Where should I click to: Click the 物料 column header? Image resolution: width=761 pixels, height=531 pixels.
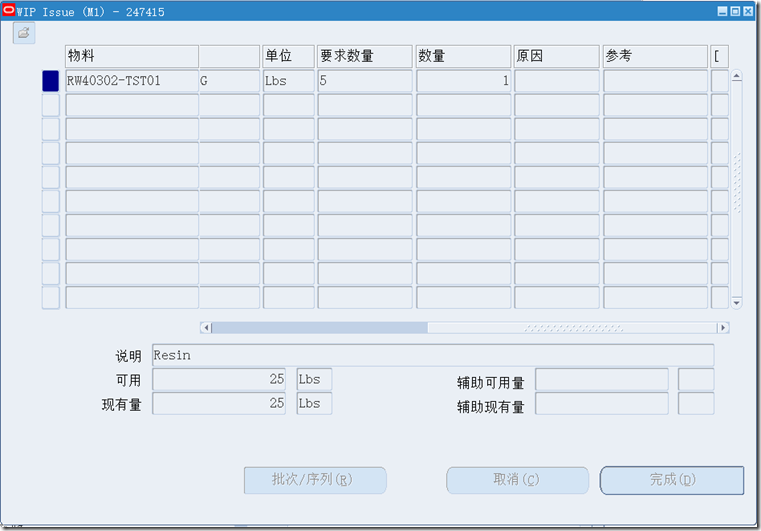pos(132,56)
